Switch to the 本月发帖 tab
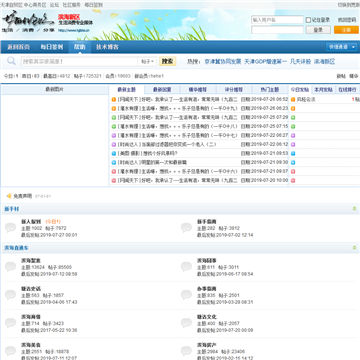 [x=323, y=90]
